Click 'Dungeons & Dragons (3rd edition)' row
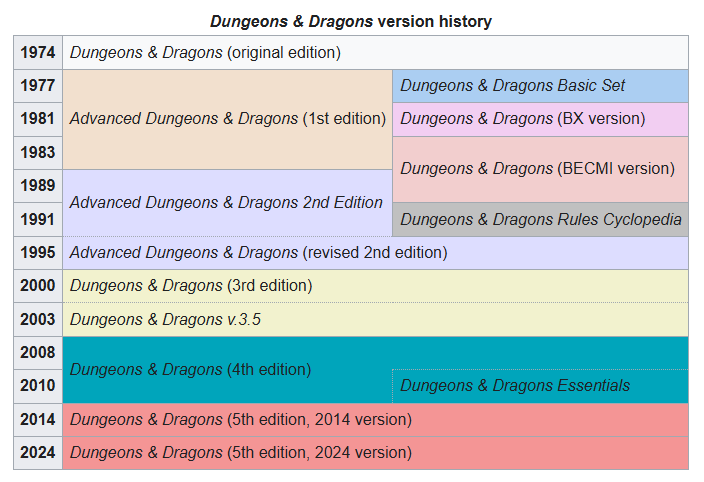This screenshot has height=482, width=704. click(x=375, y=286)
